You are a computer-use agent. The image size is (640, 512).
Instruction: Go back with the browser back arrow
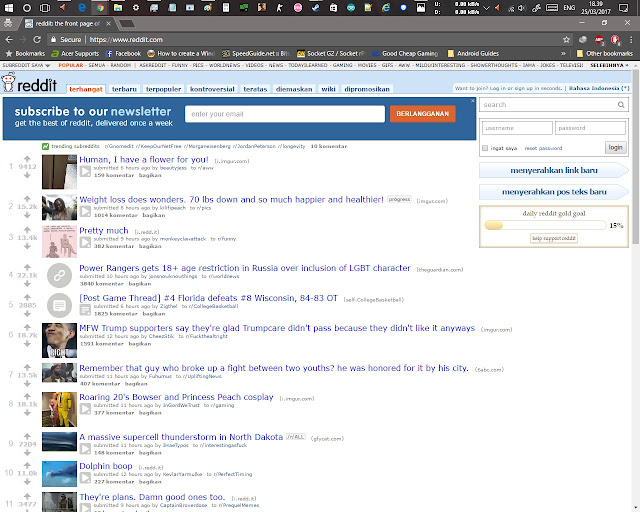click(9, 40)
